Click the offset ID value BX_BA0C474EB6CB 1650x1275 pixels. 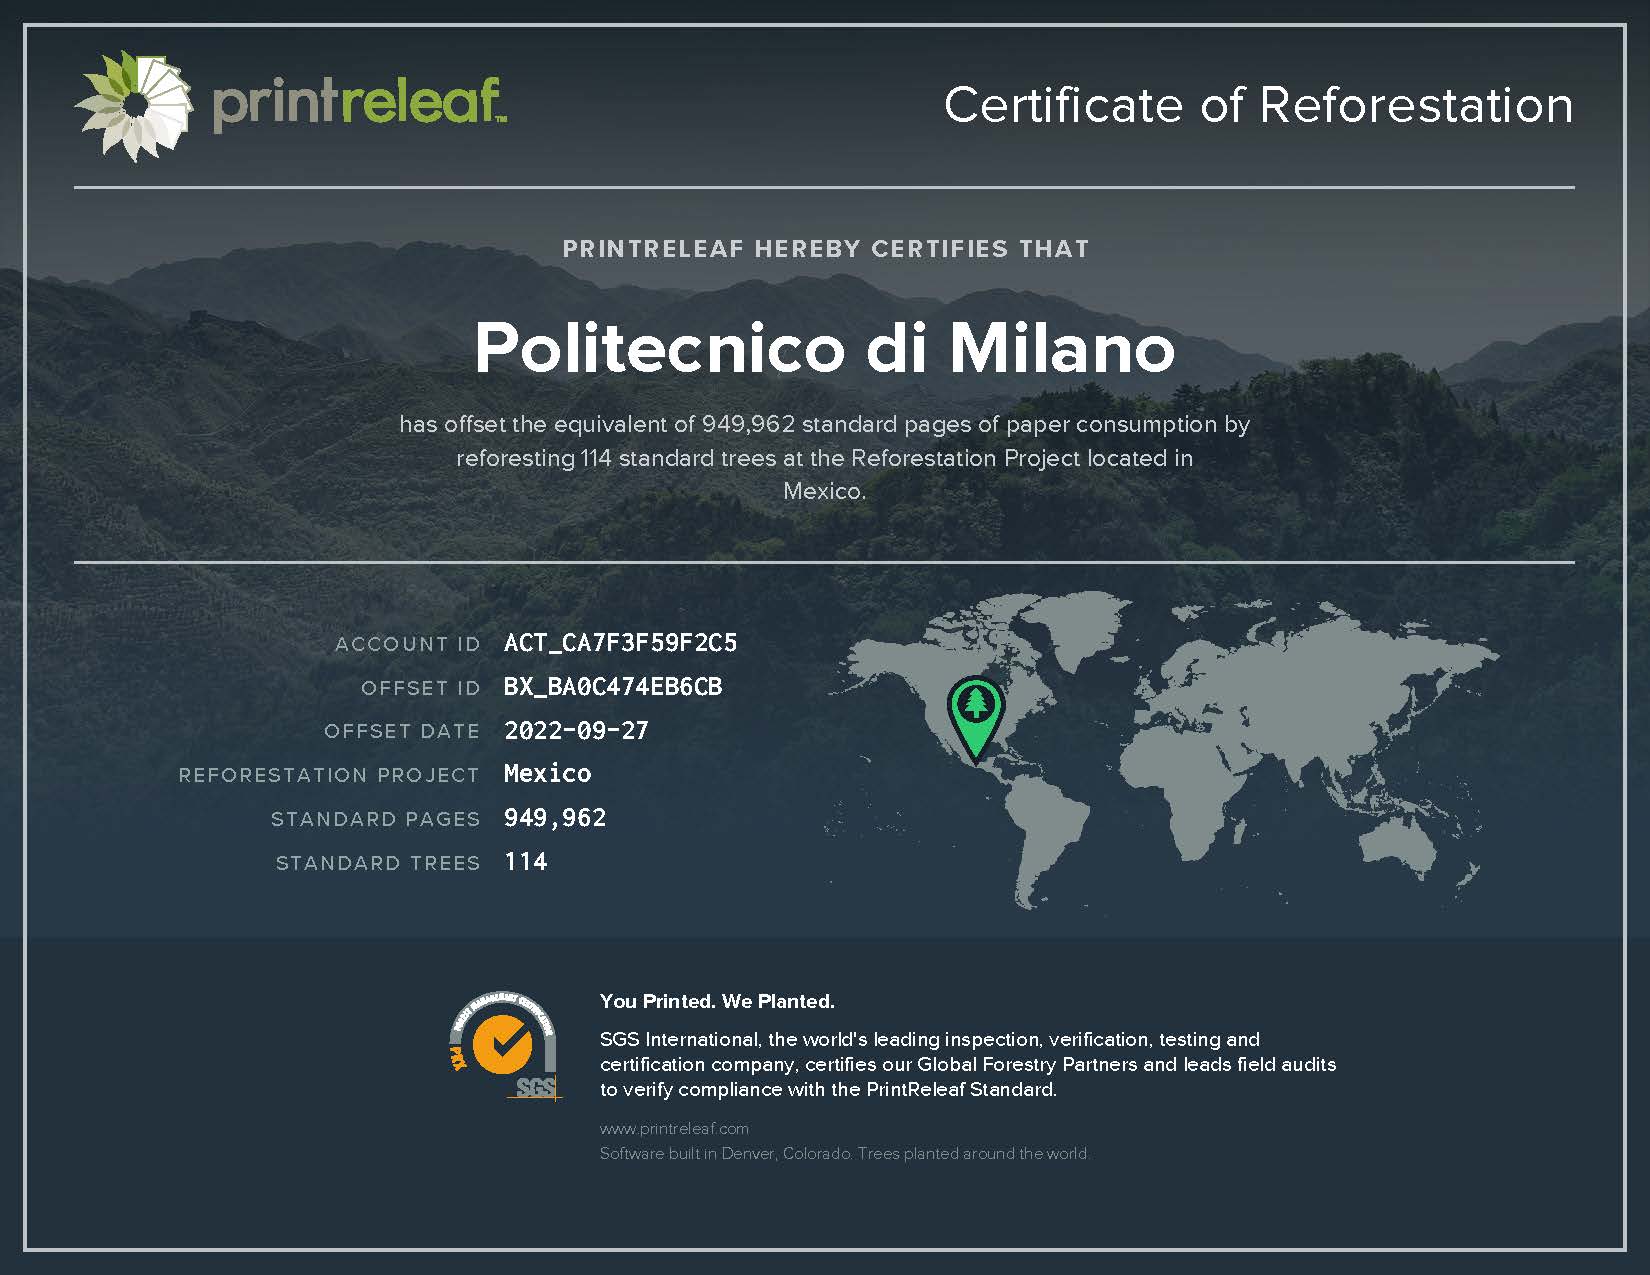613,687
